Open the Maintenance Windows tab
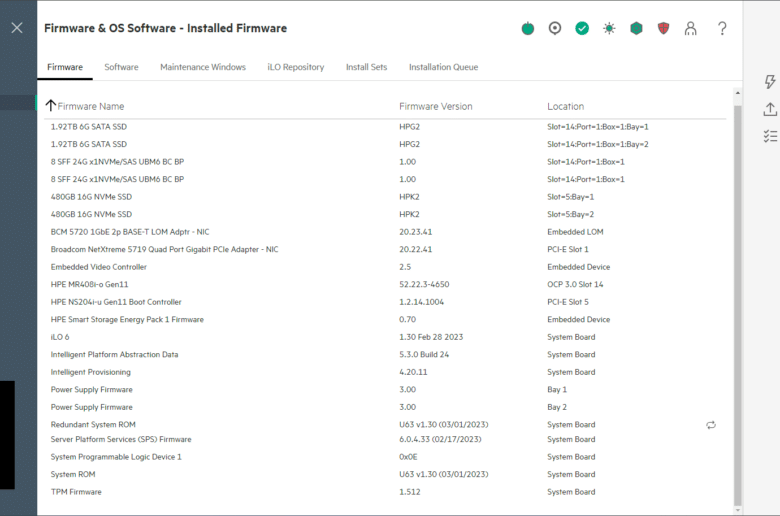The height and width of the screenshot is (516, 780). point(203,67)
